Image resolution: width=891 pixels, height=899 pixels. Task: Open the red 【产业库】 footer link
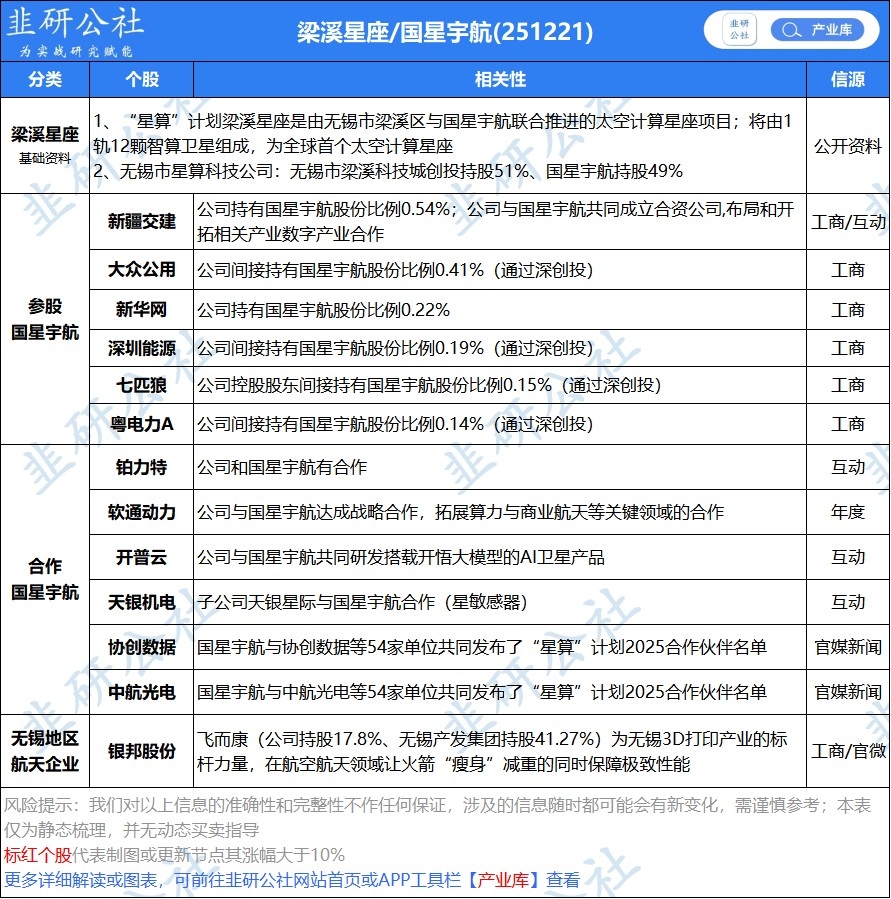point(503,880)
